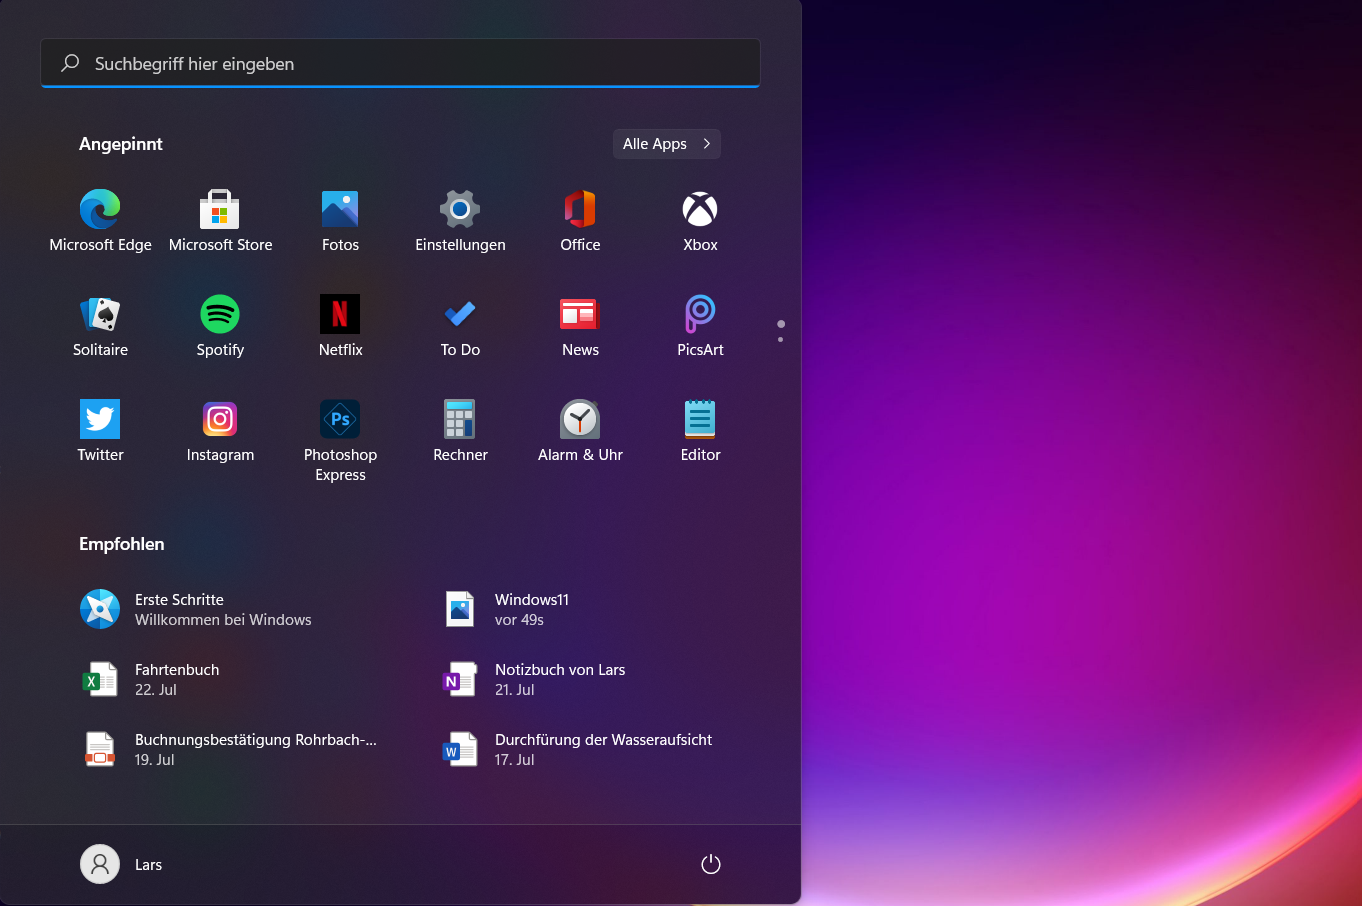Launch Alarm & Uhr
This screenshot has width=1362, height=906.
[580, 431]
